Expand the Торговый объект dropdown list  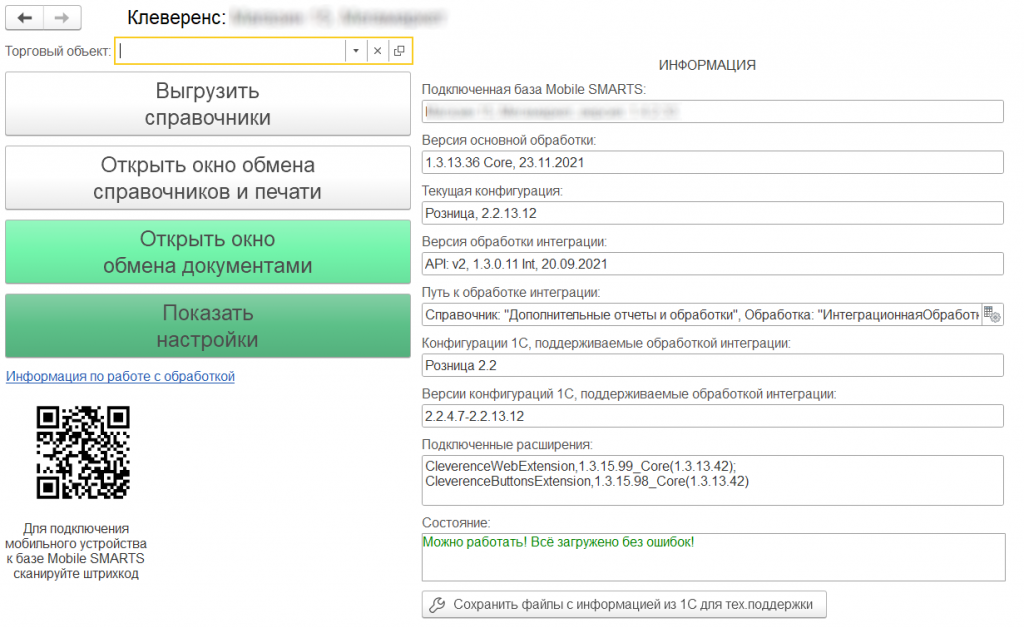coord(356,51)
